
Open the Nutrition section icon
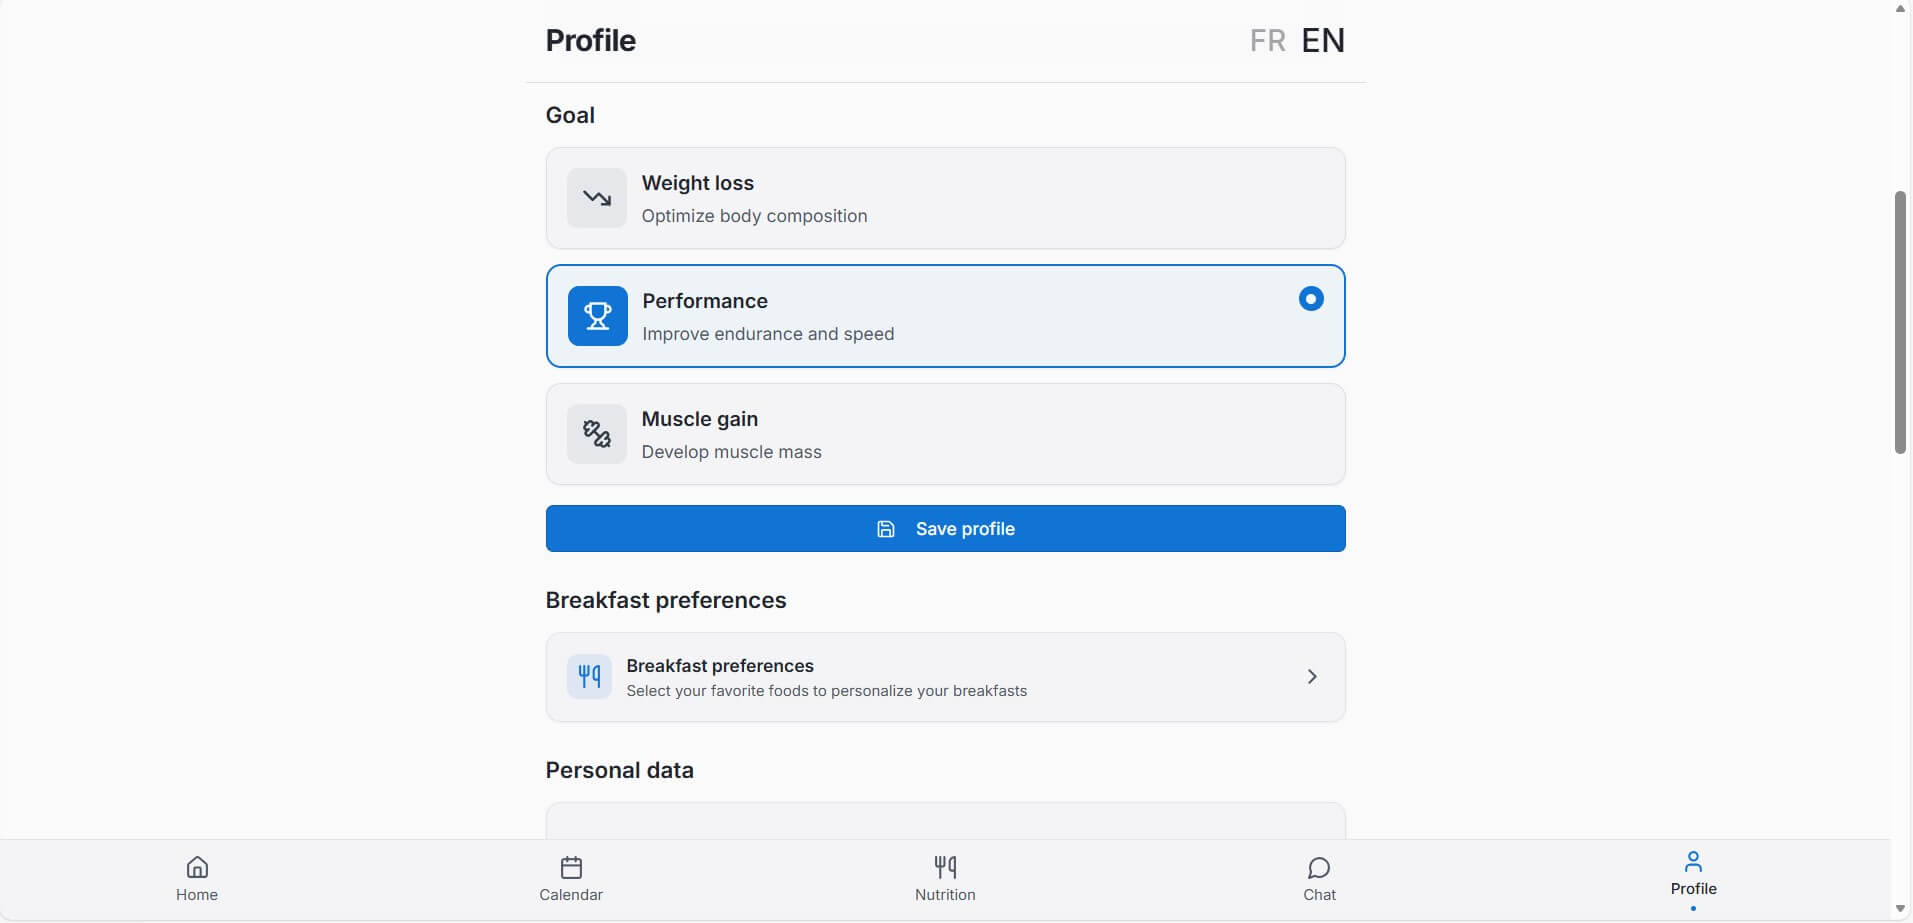pos(945,867)
